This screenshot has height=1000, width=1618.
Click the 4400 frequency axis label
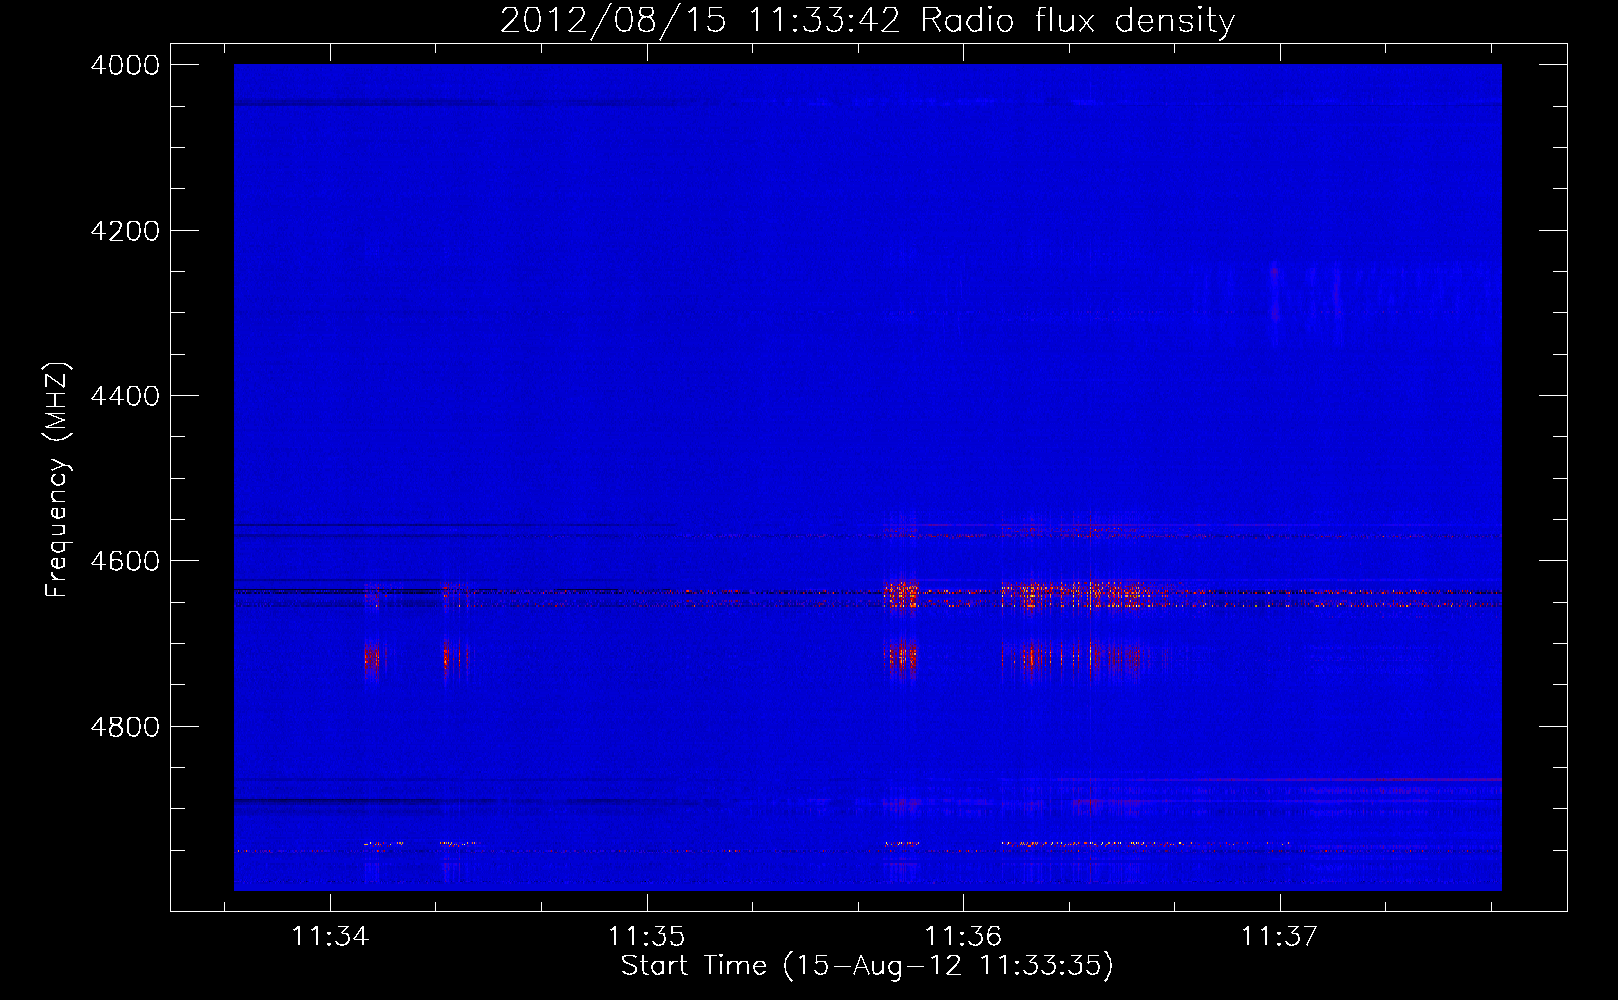click(125, 396)
